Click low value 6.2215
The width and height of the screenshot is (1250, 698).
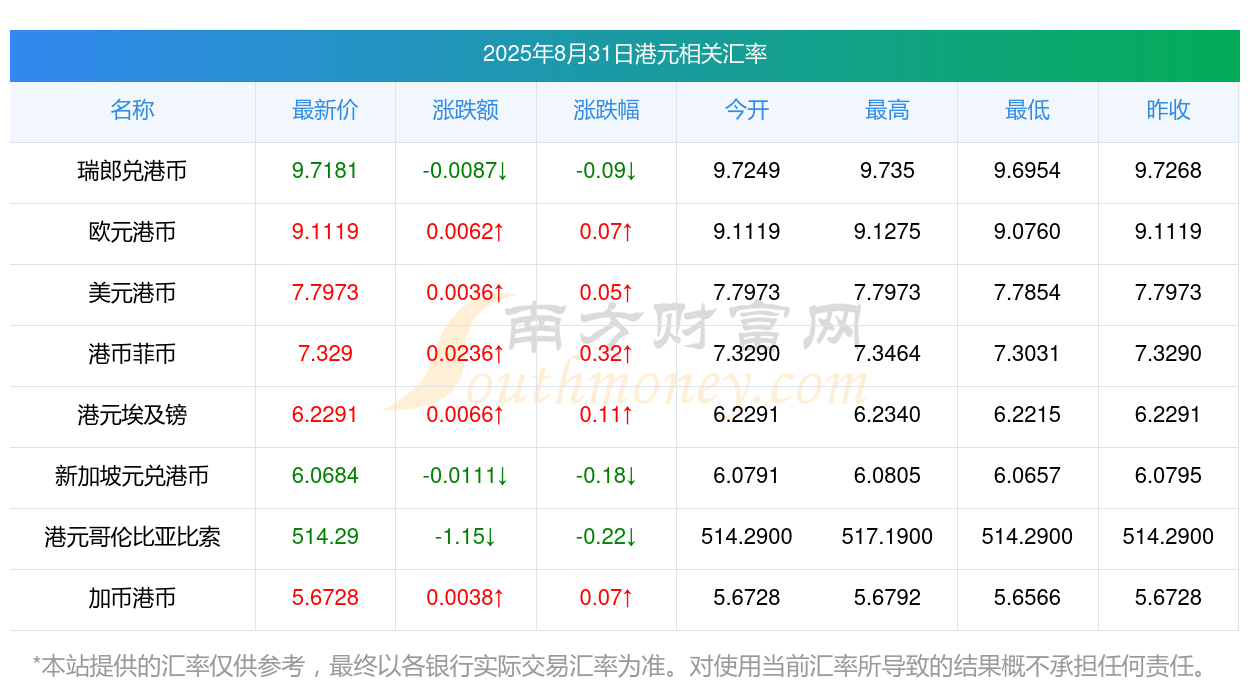click(1027, 415)
